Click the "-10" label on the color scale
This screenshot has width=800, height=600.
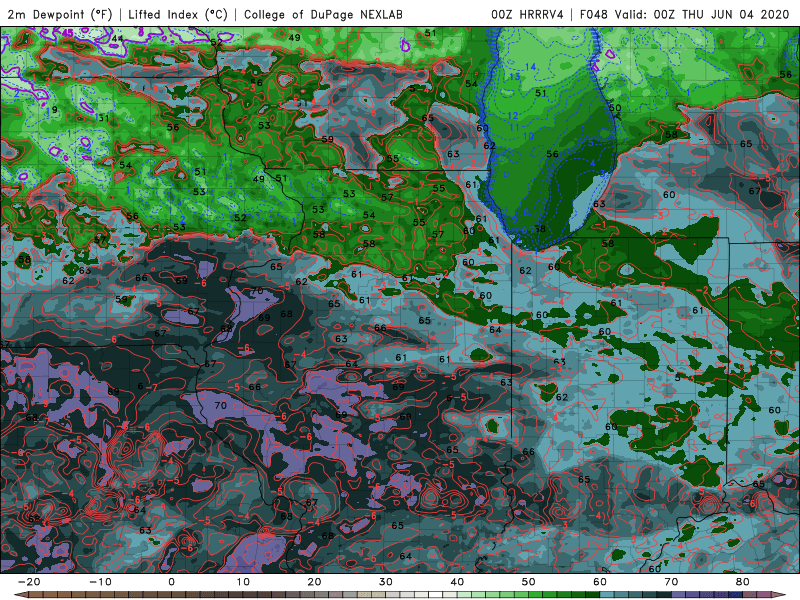tap(100, 582)
